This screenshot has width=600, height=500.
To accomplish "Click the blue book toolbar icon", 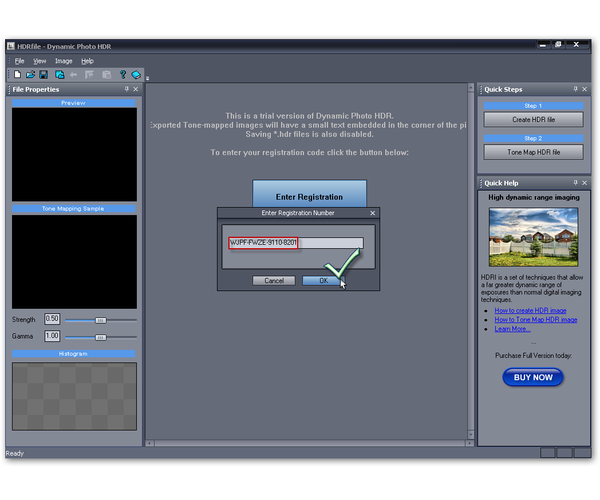I will click(136, 75).
